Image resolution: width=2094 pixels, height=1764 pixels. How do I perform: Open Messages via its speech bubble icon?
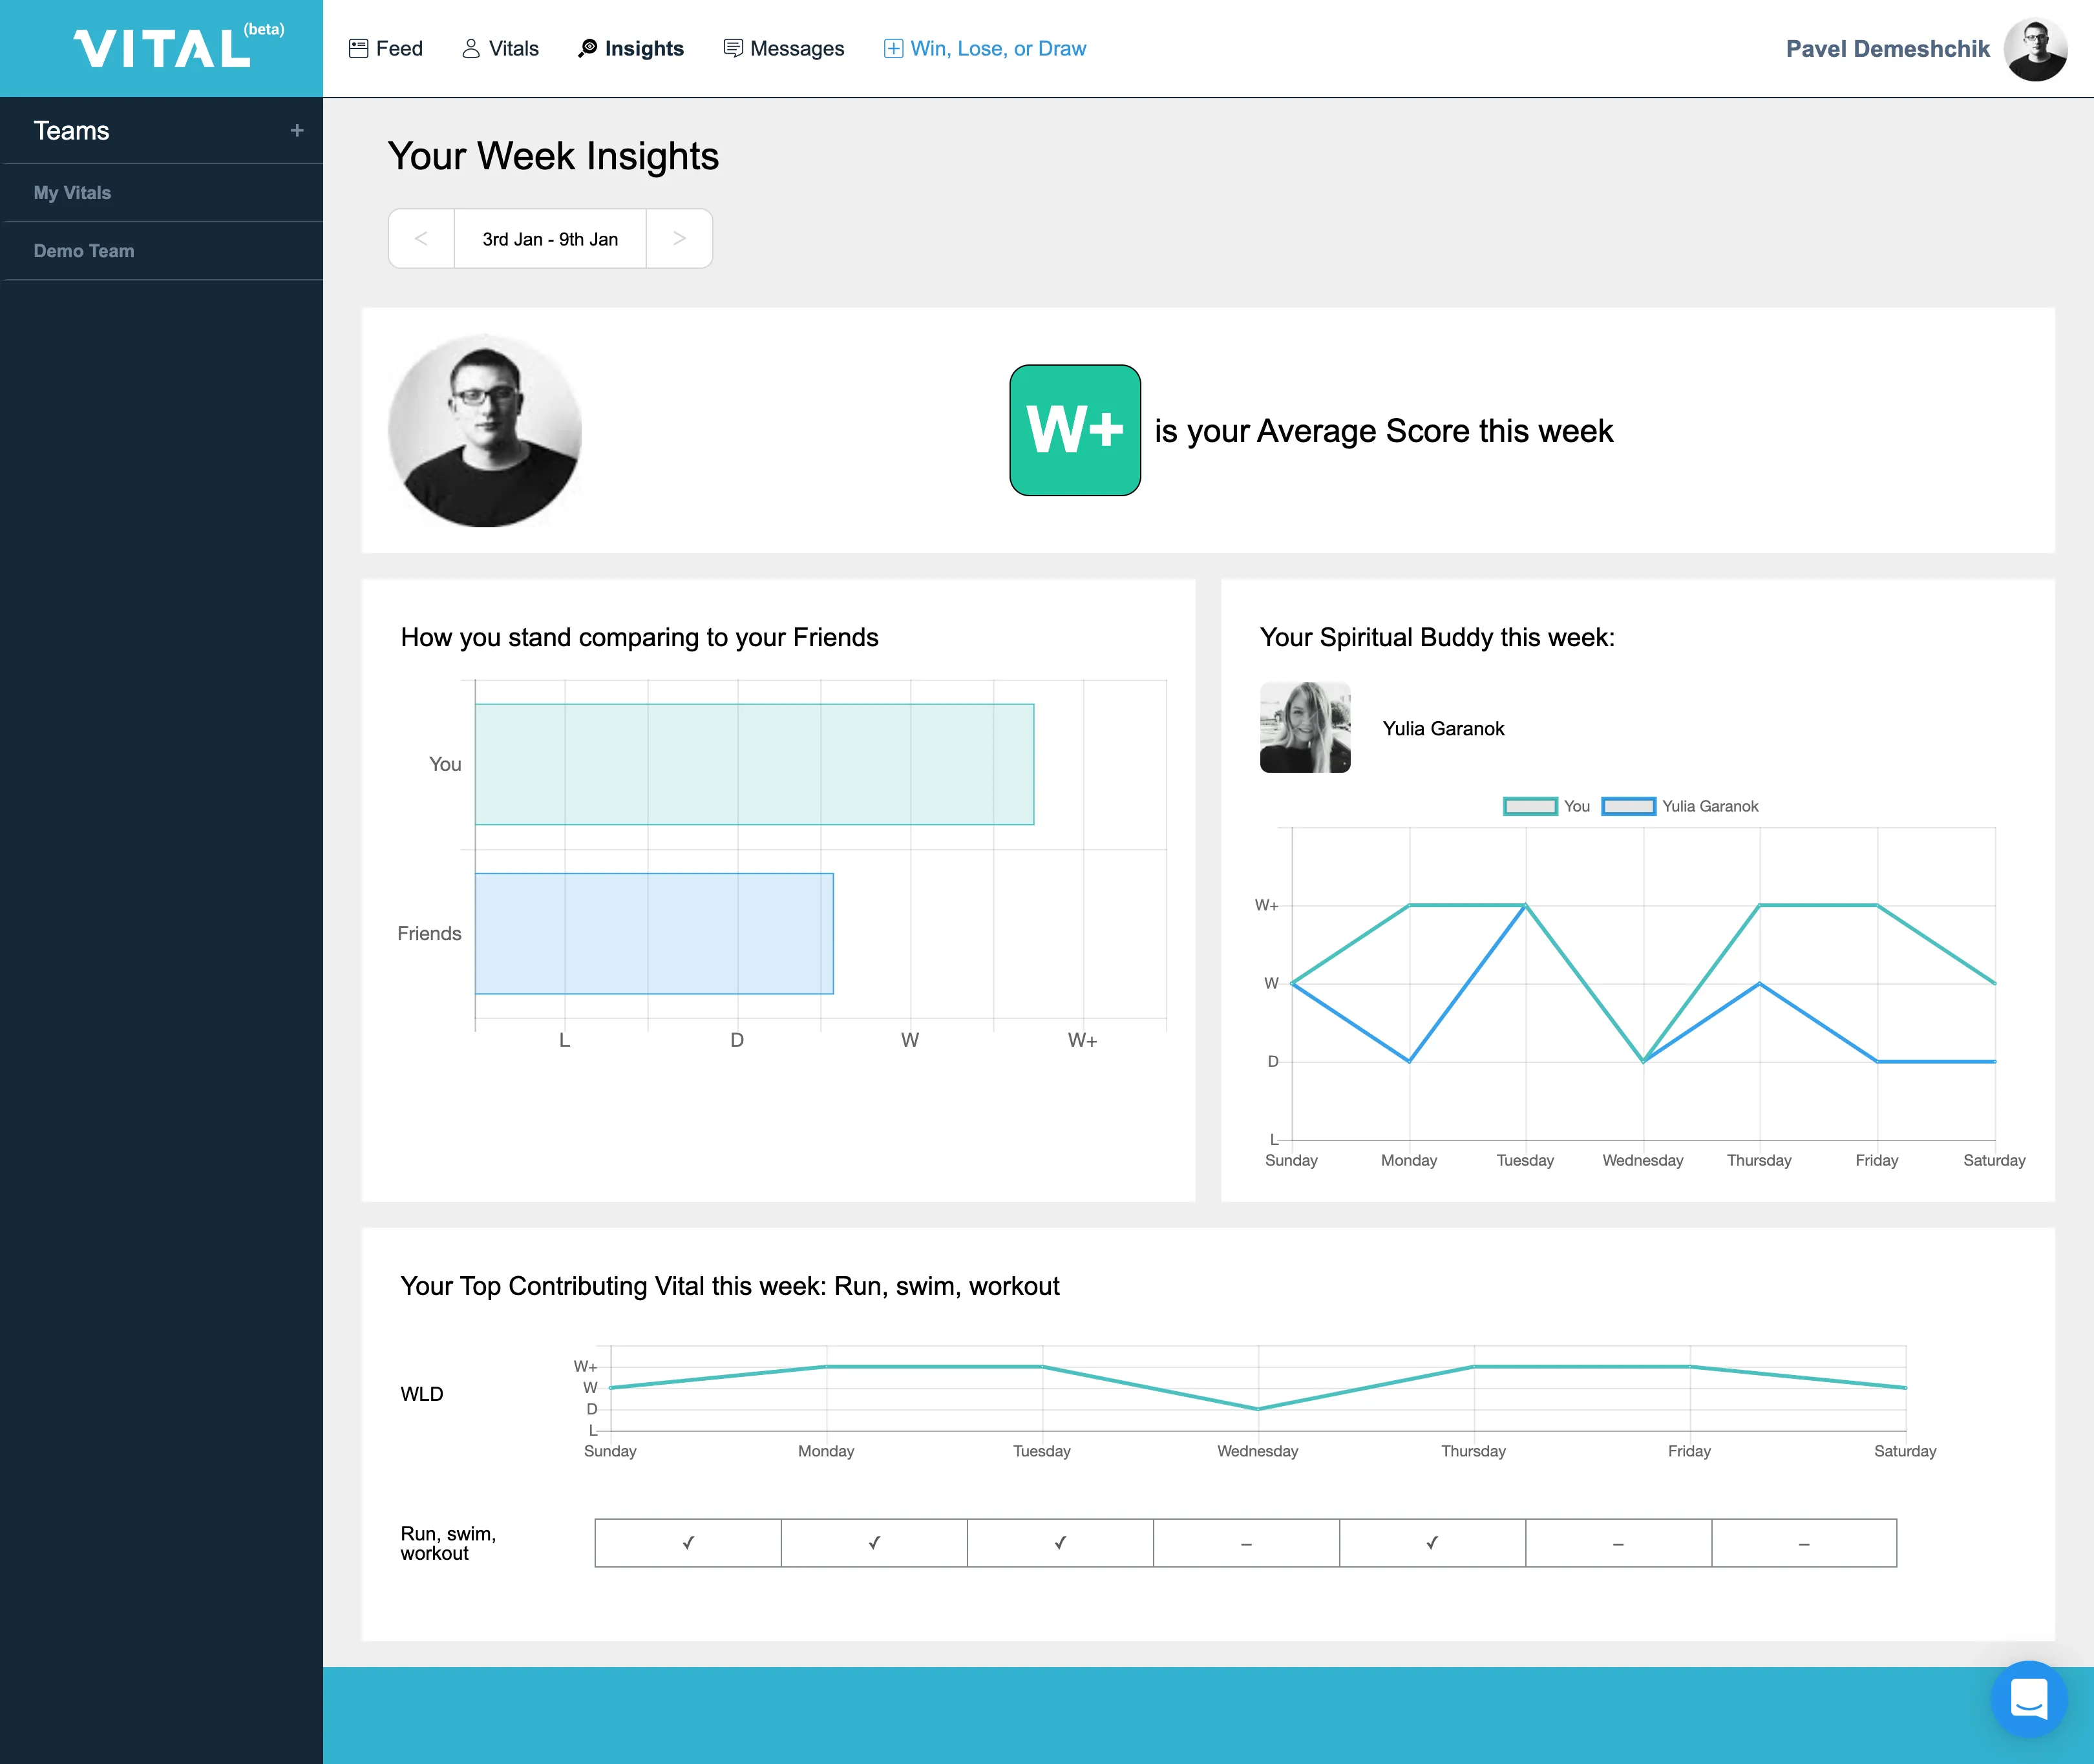tap(734, 47)
